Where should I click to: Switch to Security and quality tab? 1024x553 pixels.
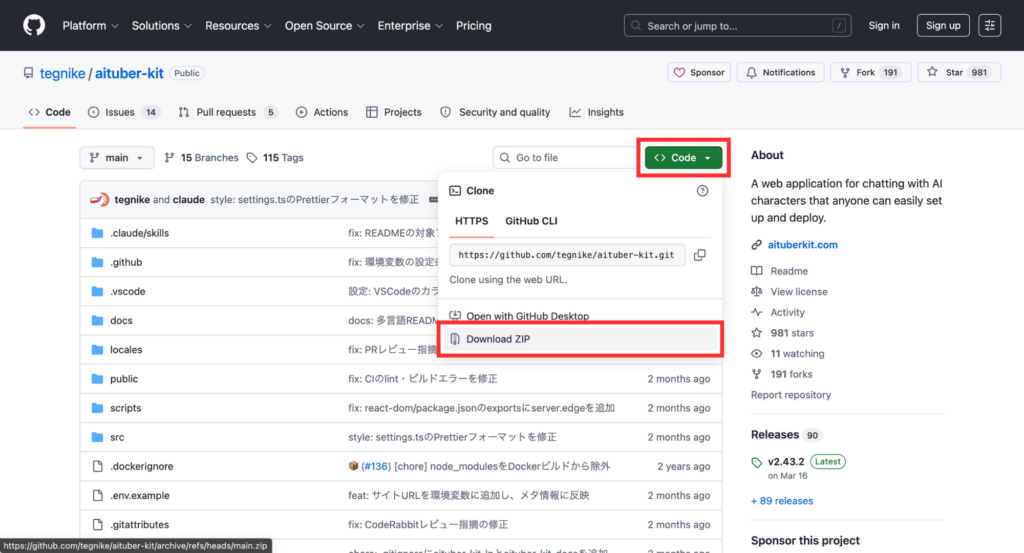click(x=496, y=112)
